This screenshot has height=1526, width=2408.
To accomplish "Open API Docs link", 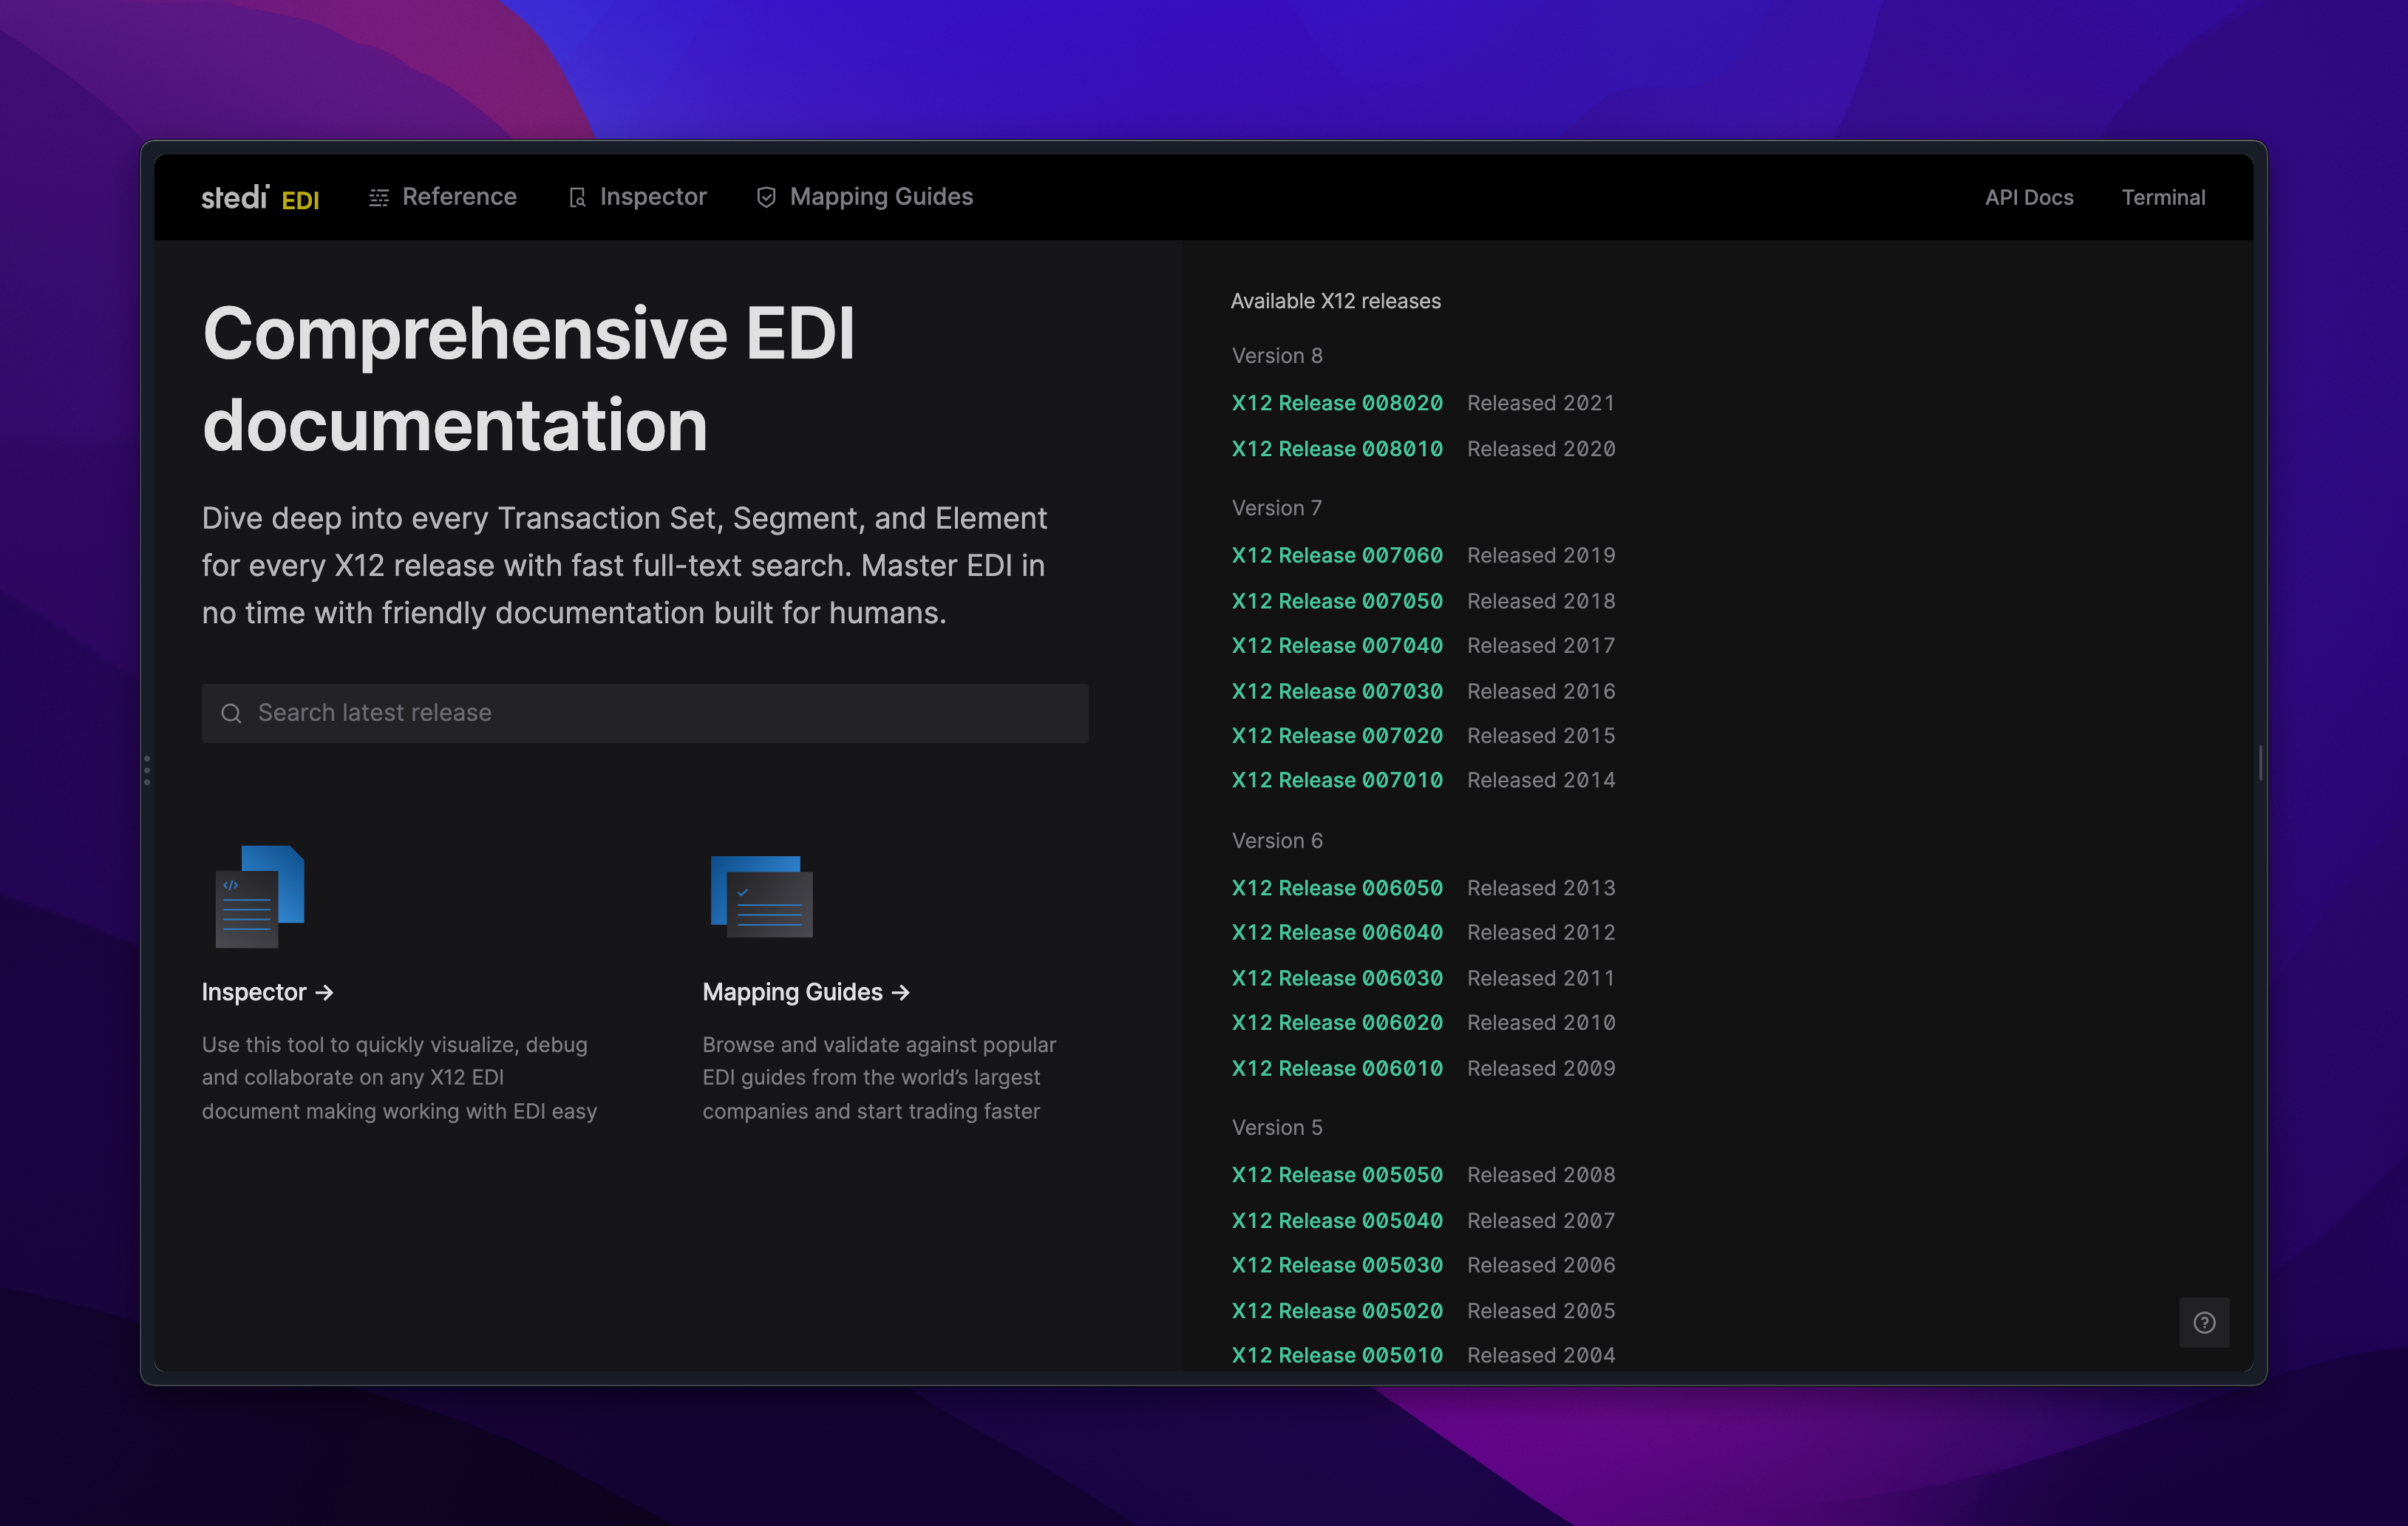I will (2029, 197).
